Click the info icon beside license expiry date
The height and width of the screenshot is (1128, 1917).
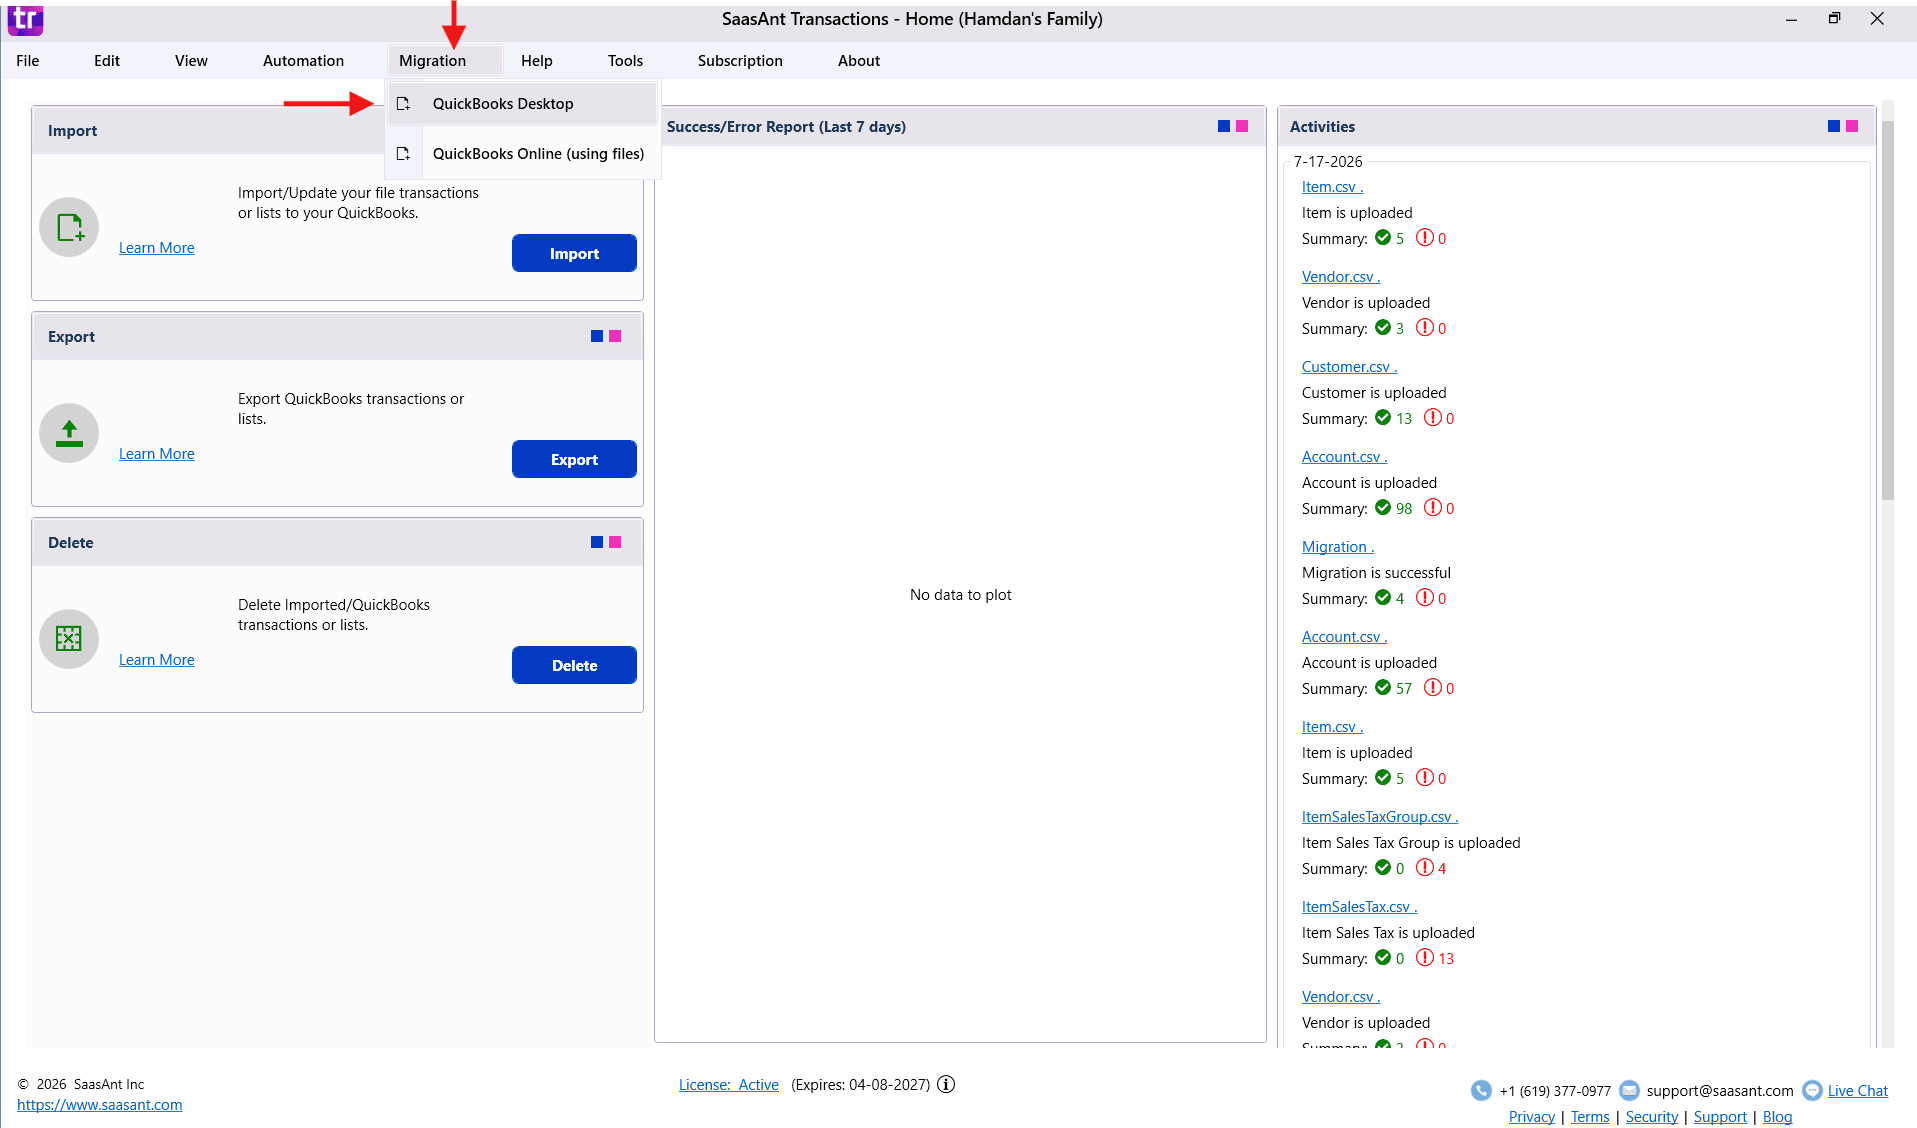(946, 1084)
